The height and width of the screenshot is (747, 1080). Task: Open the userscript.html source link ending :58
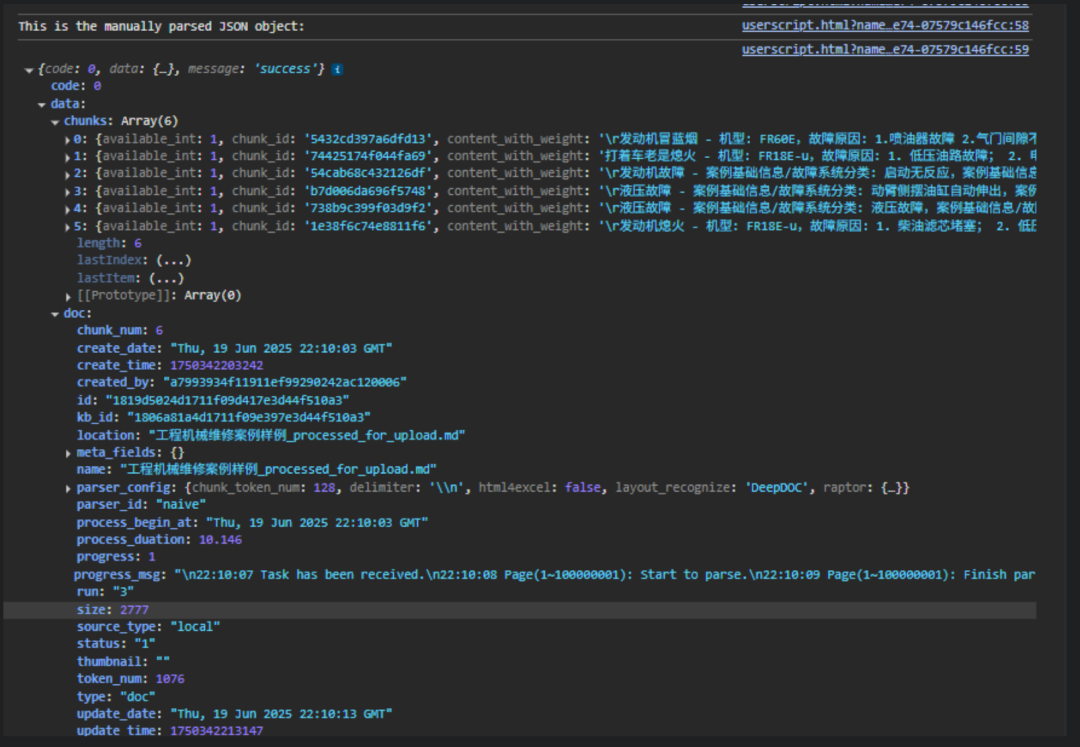click(x=884, y=25)
